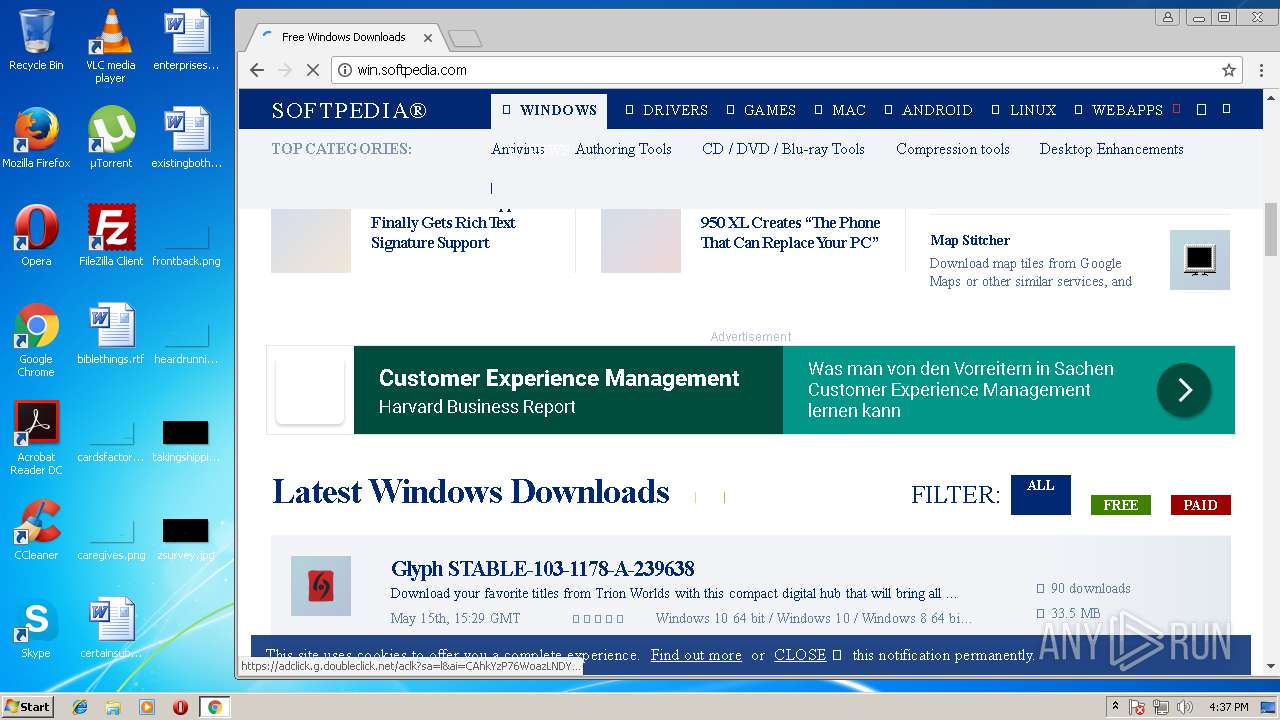View site information icon in address bar

pos(345,70)
